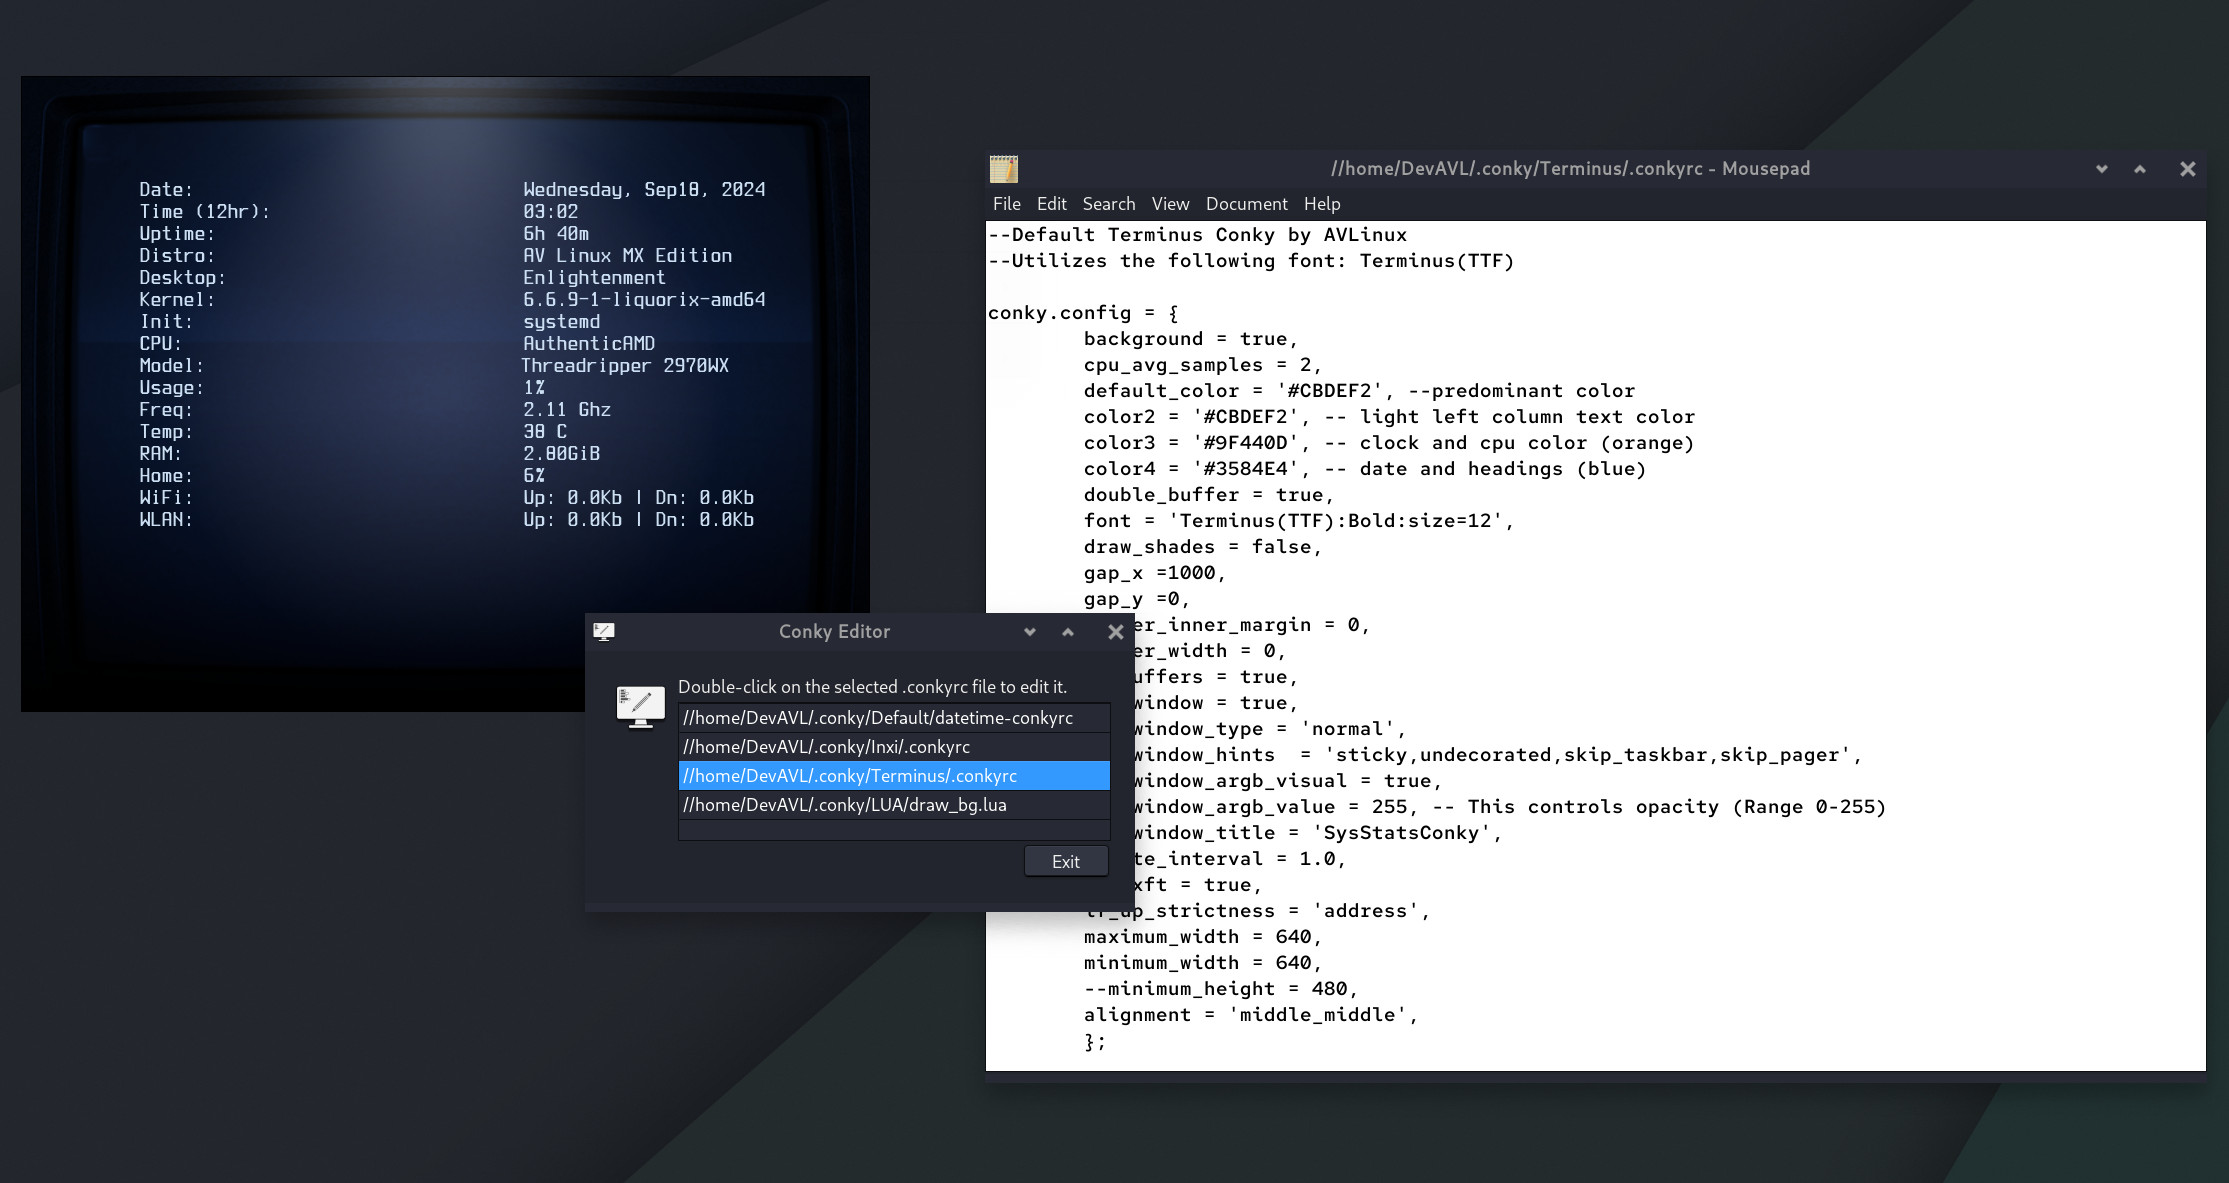Maximize Mousepad using the up chevron
This screenshot has width=2229, height=1183.
click(2140, 169)
